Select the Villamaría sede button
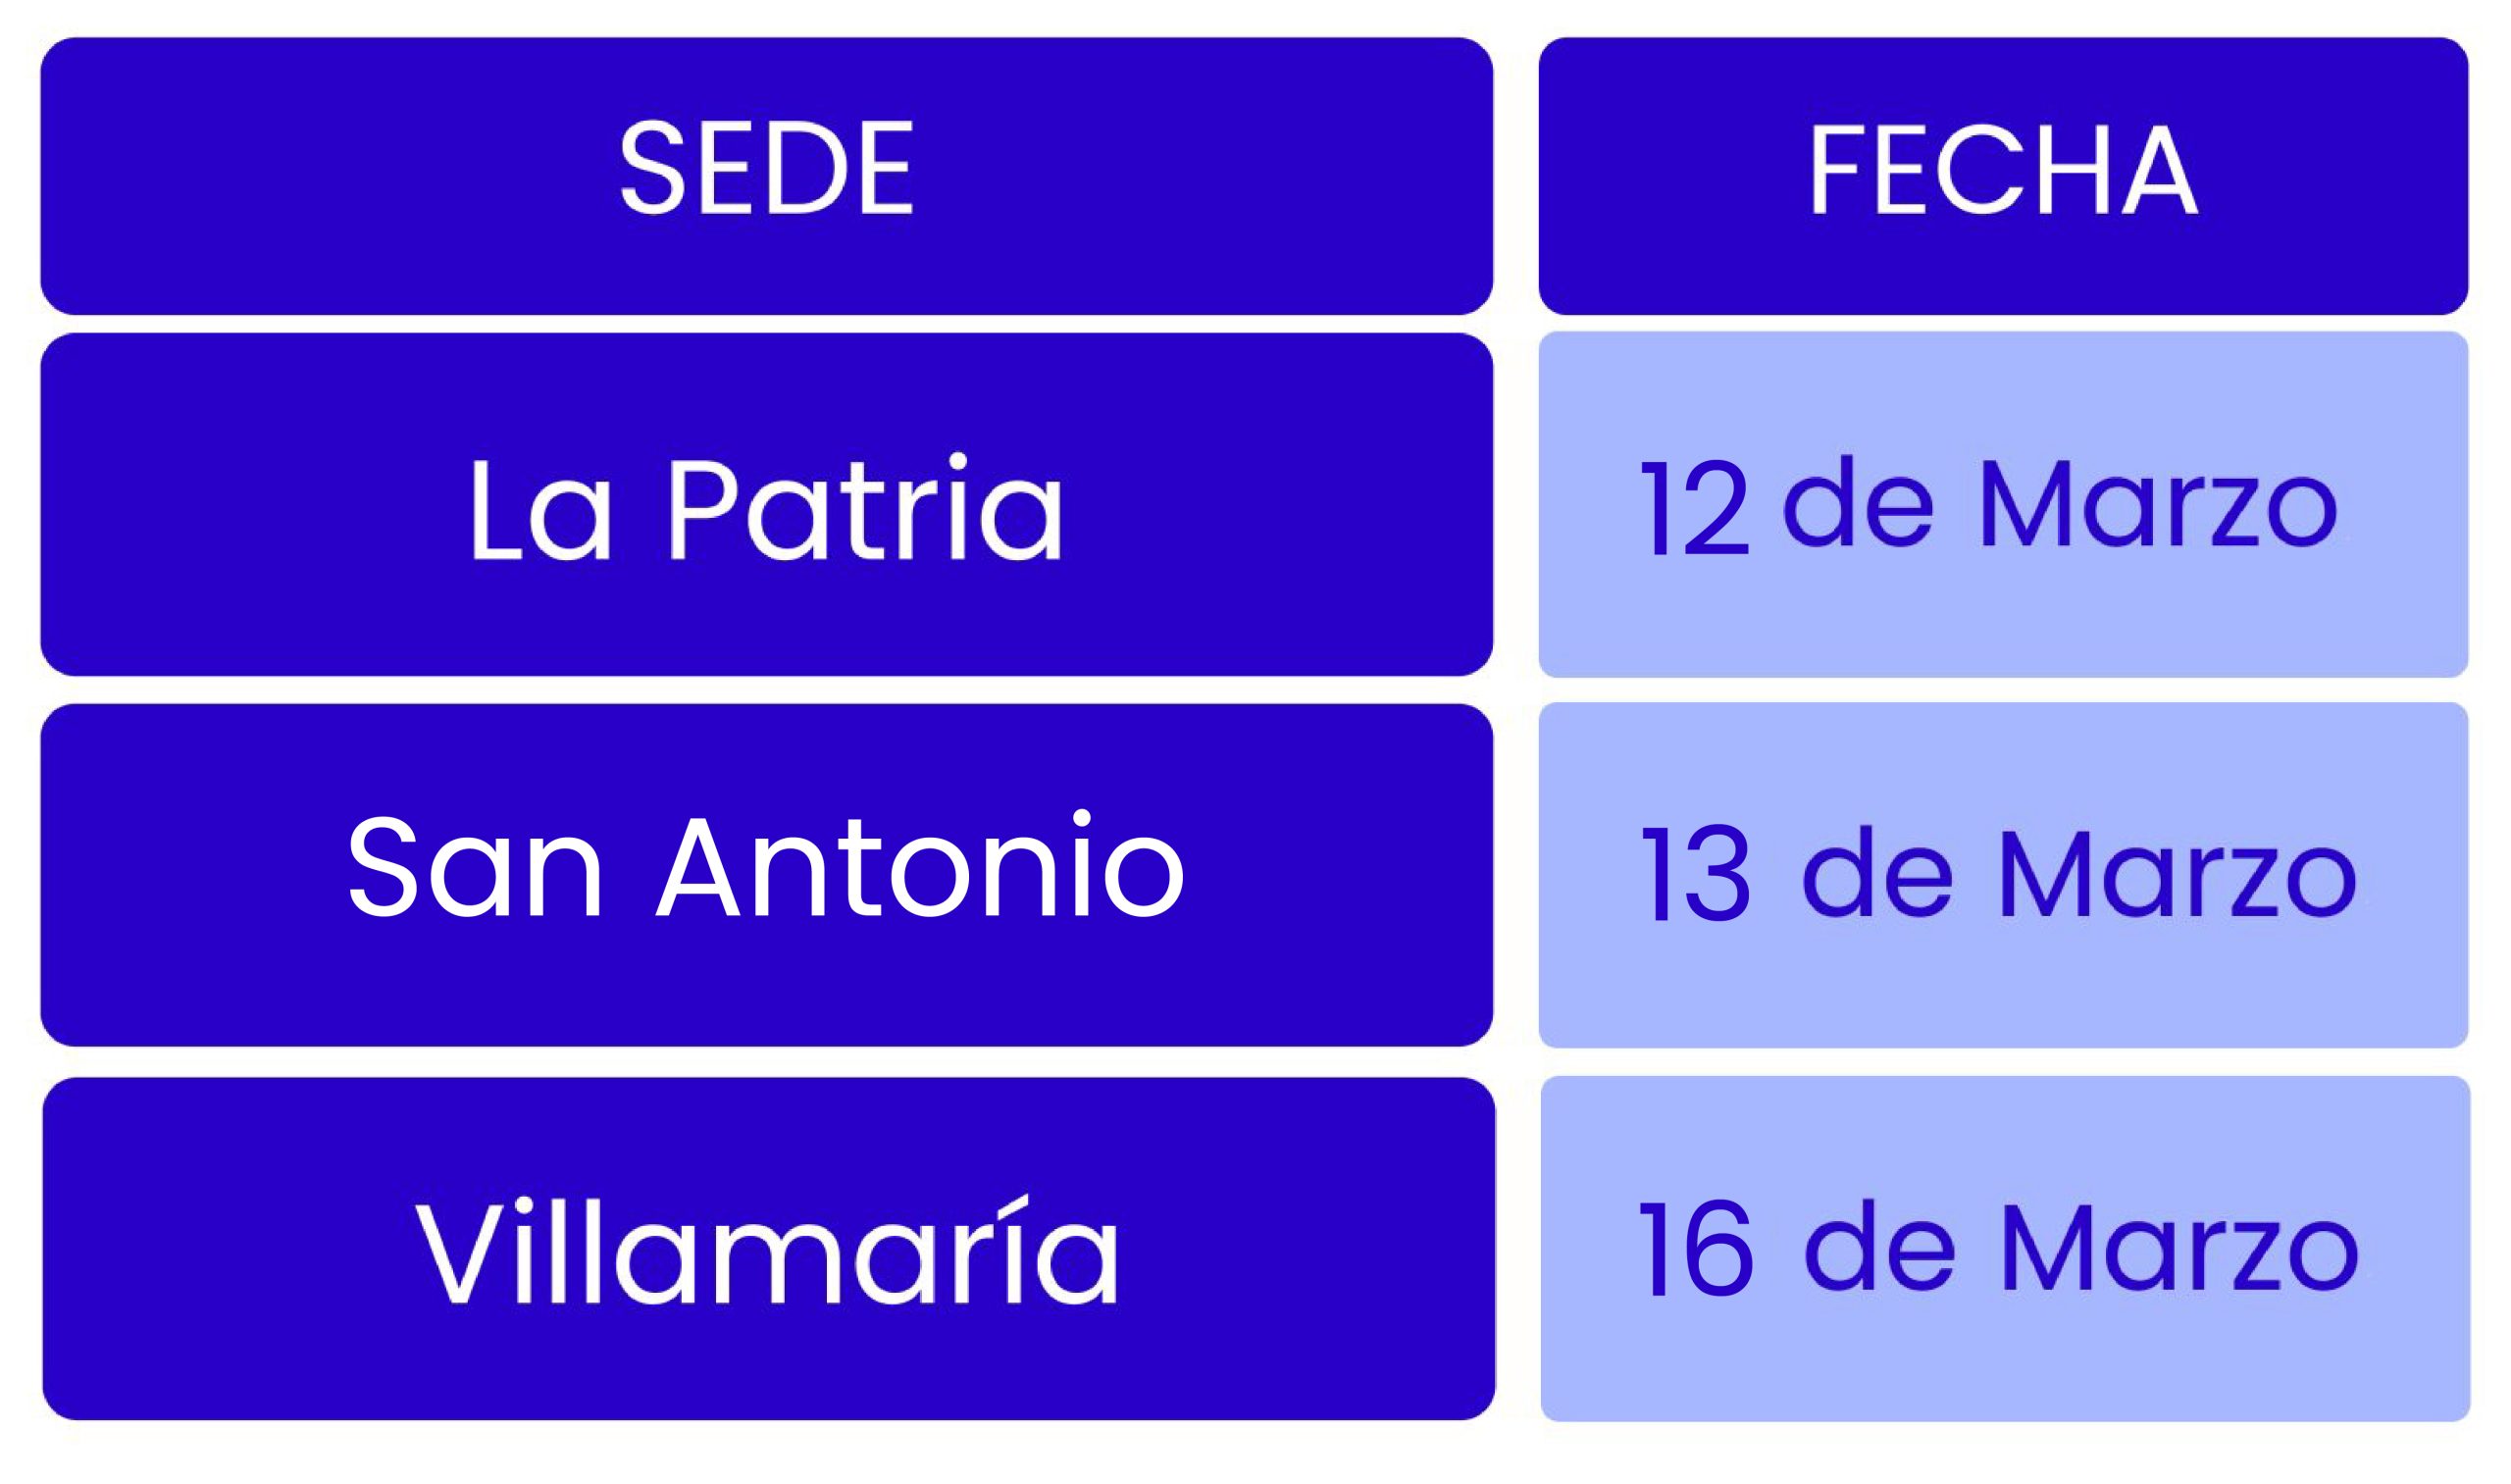2511x1484 pixels. [768, 1248]
